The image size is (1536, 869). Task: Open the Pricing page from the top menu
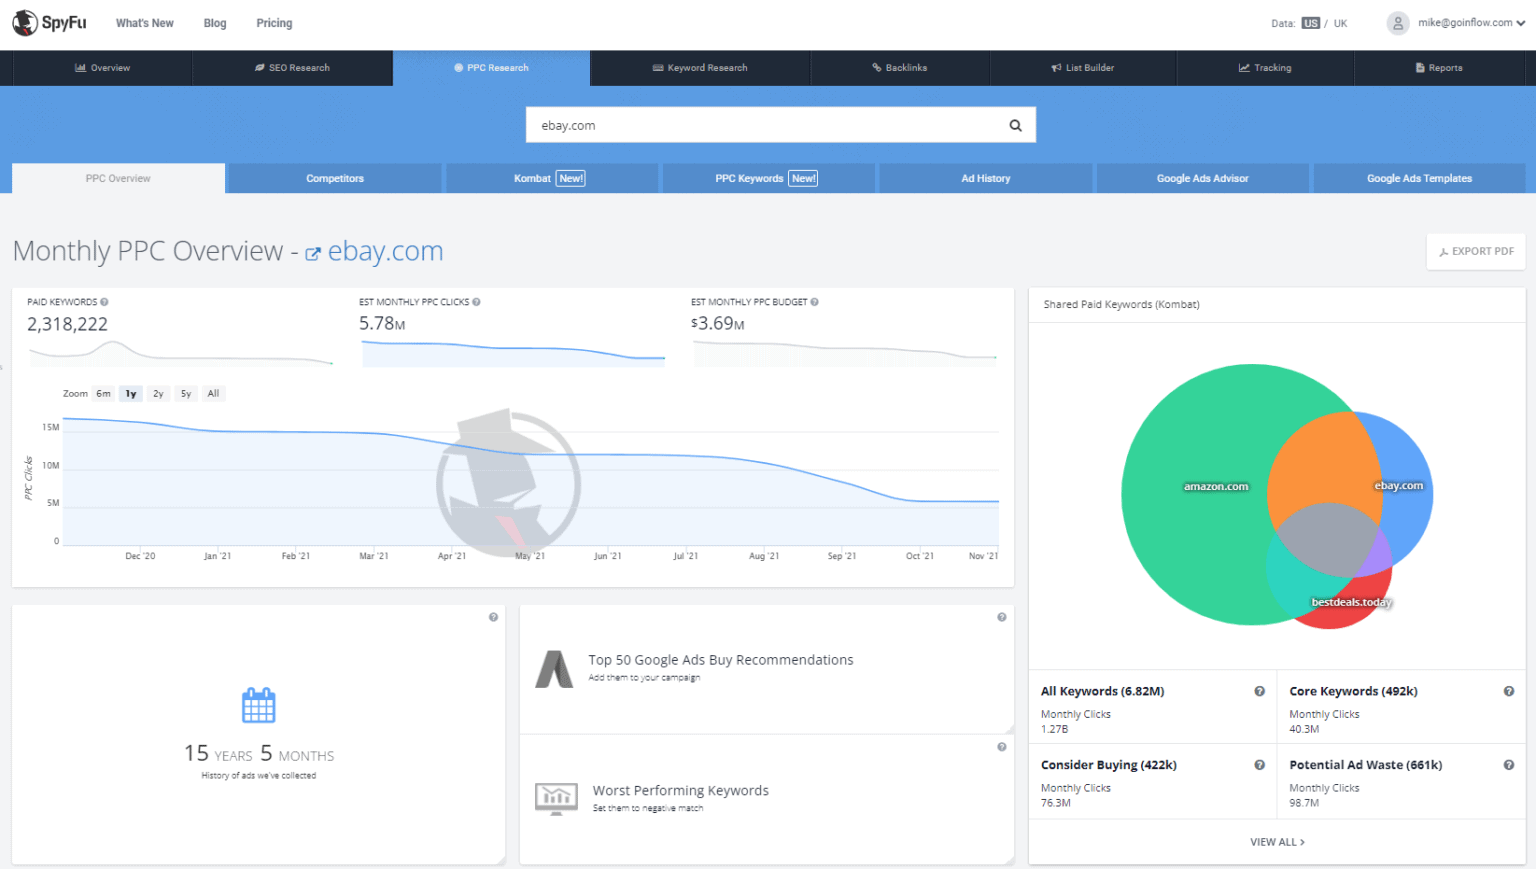tap(273, 22)
